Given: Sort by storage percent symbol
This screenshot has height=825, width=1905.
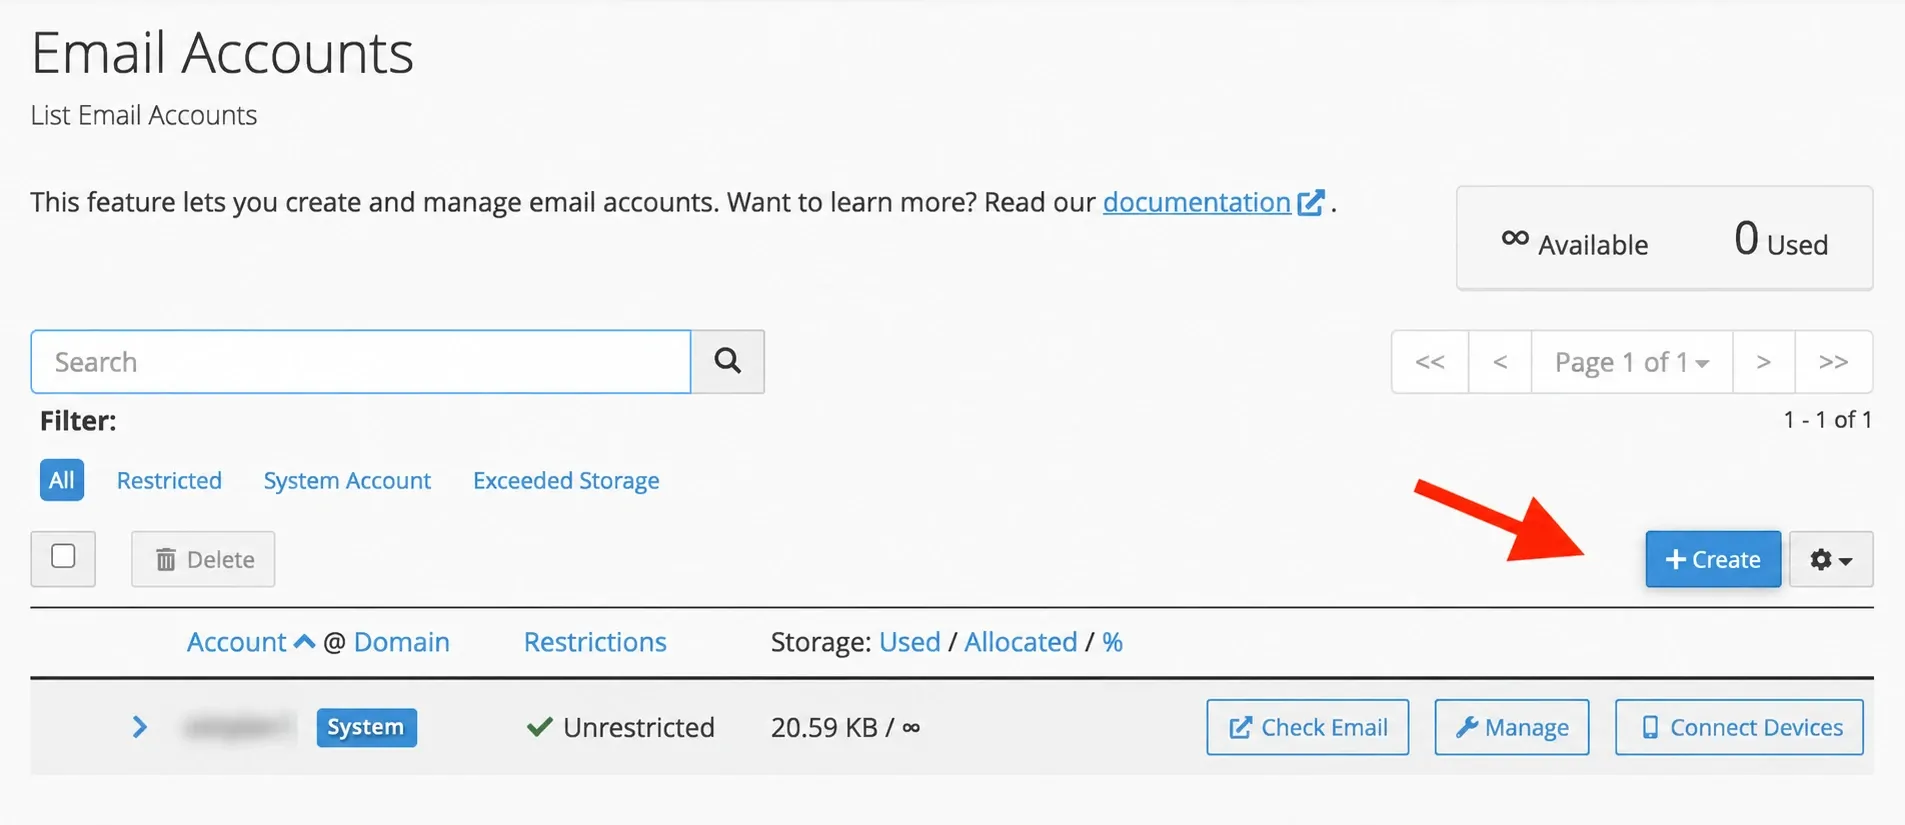Looking at the screenshot, I should pos(1113,642).
